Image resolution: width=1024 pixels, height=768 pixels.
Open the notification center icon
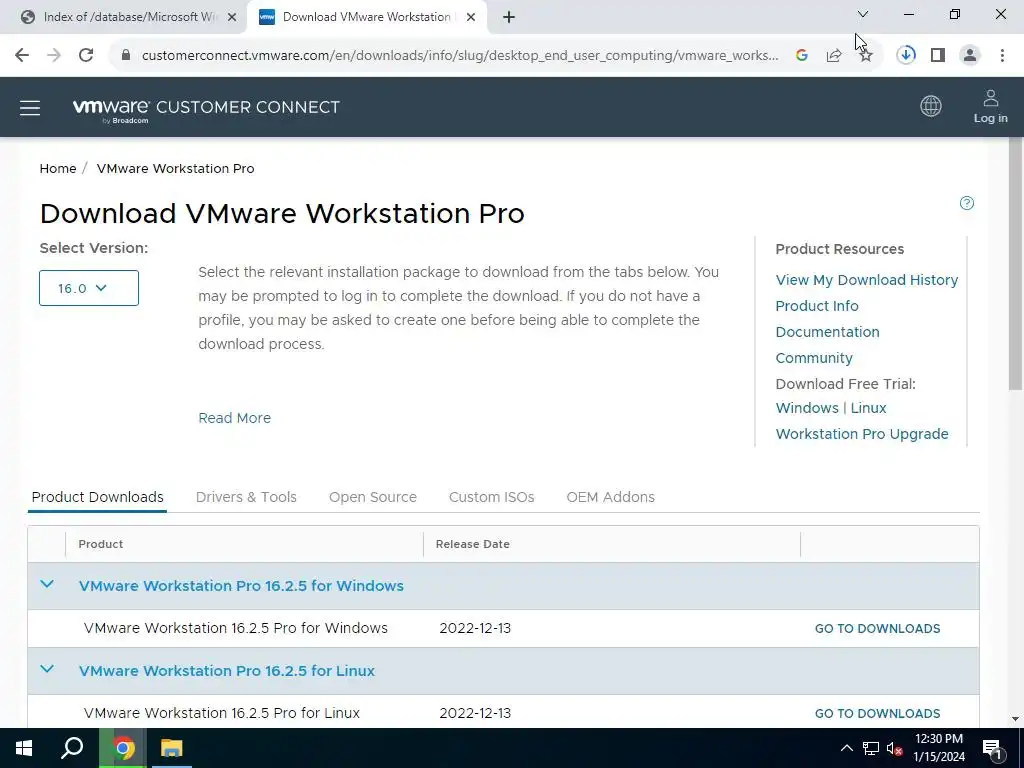pos(993,748)
